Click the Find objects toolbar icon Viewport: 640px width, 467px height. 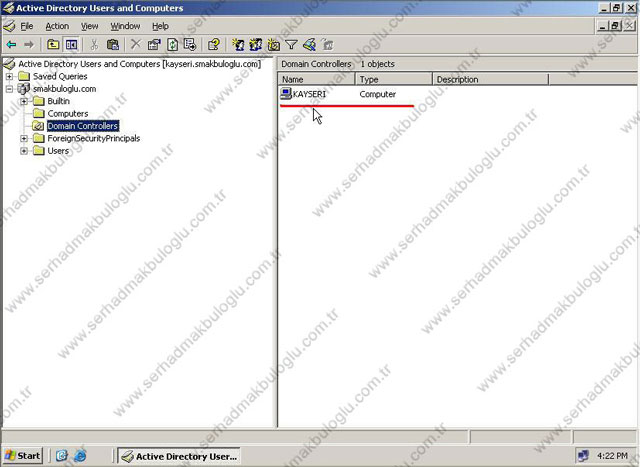[309, 44]
